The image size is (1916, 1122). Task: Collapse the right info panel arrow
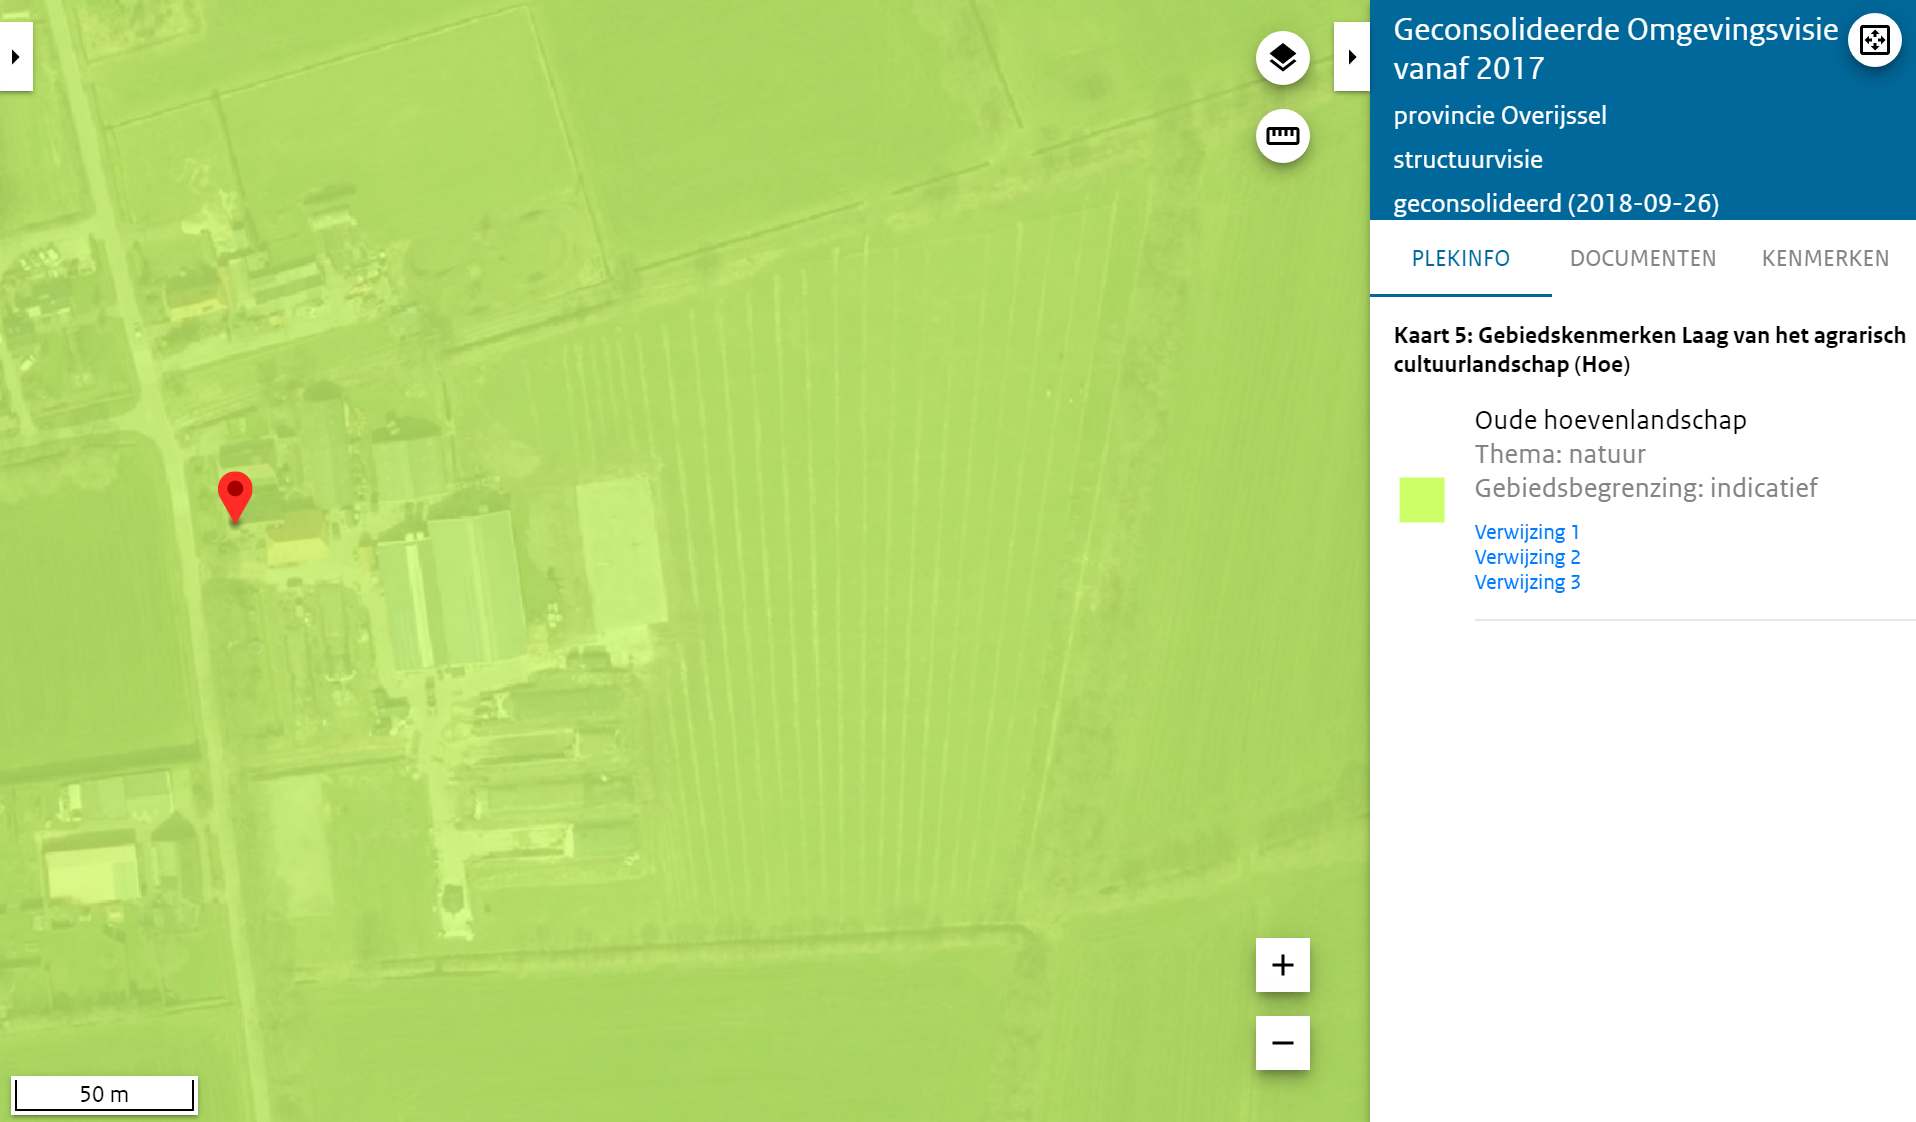coord(1351,57)
